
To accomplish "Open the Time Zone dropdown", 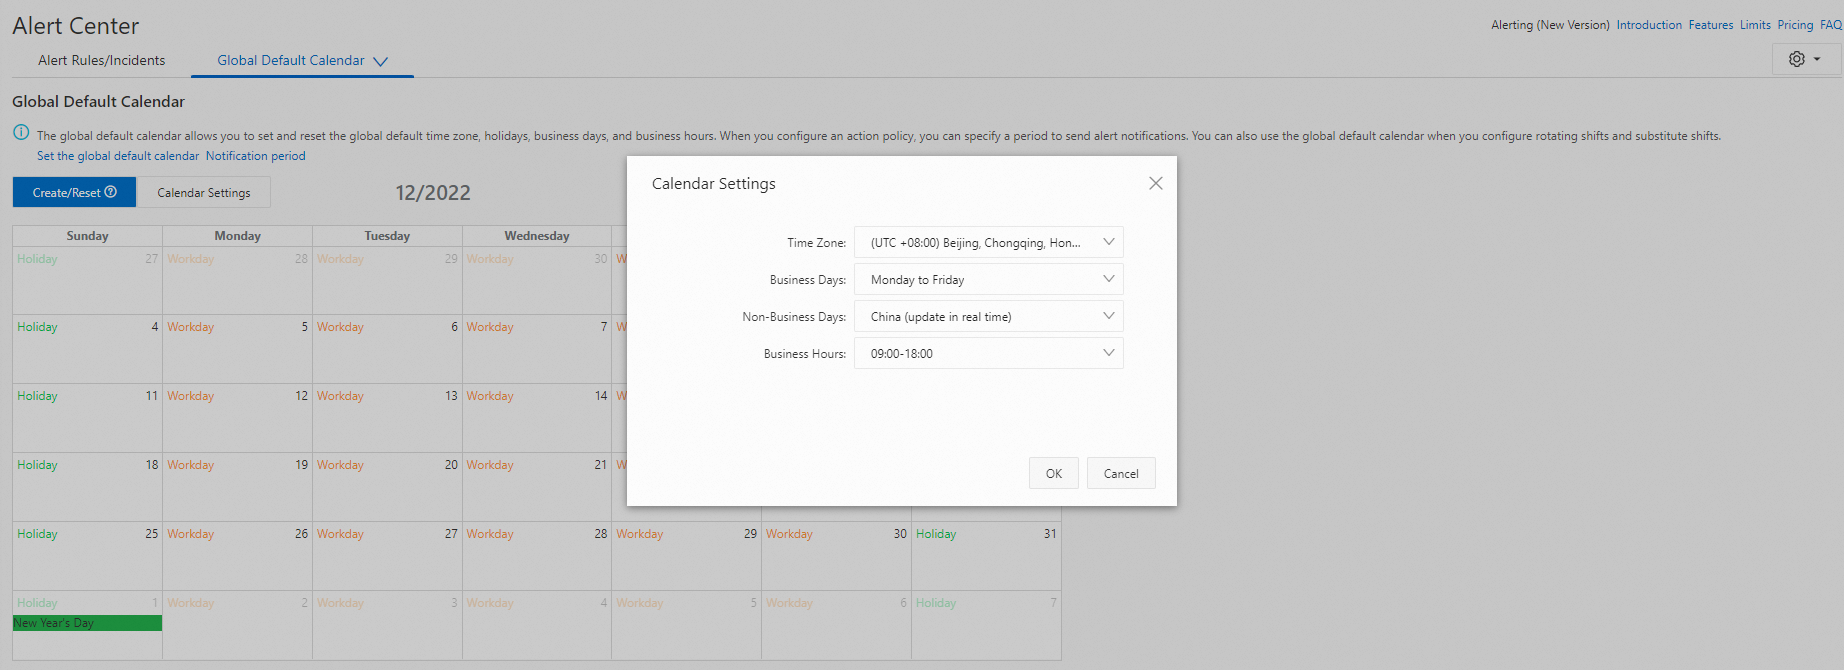I will tap(988, 243).
